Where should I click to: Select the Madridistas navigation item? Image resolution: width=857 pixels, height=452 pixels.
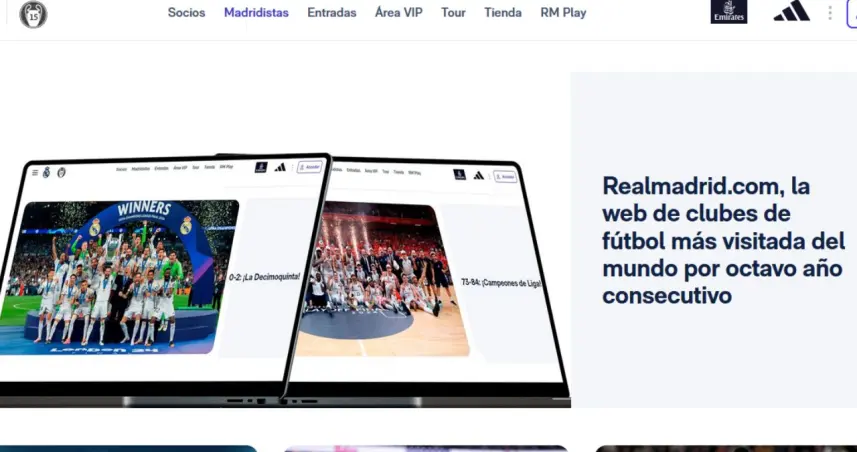(x=256, y=13)
